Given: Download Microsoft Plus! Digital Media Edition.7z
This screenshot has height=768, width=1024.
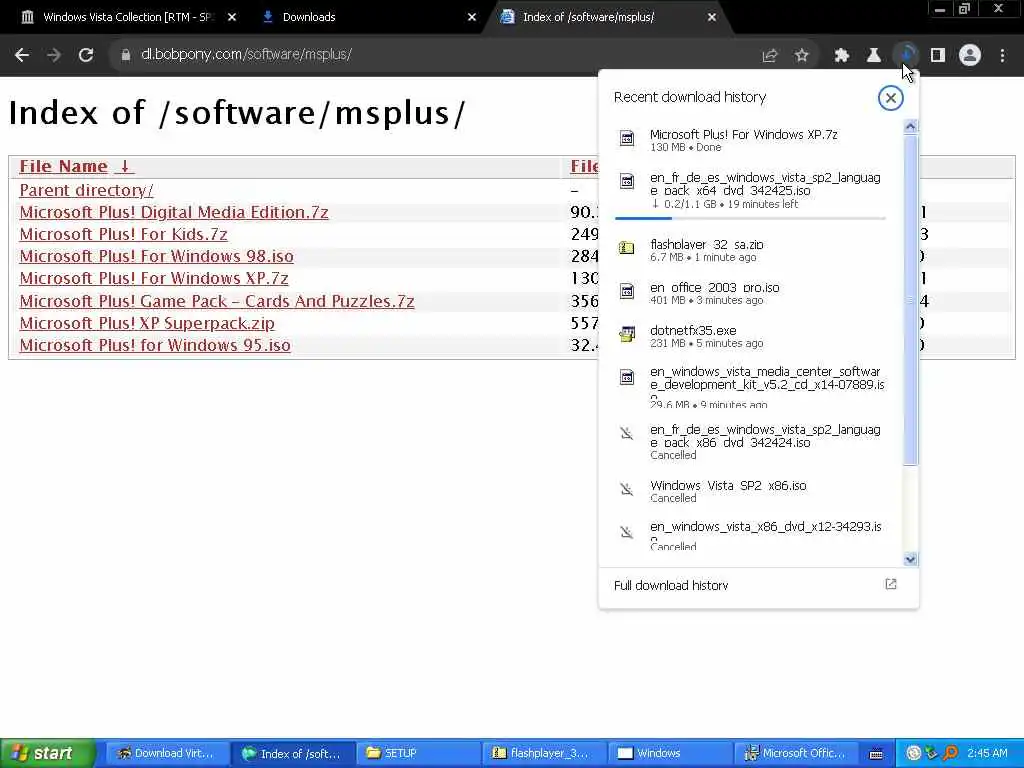Looking at the screenshot, I should pos(174,212).
